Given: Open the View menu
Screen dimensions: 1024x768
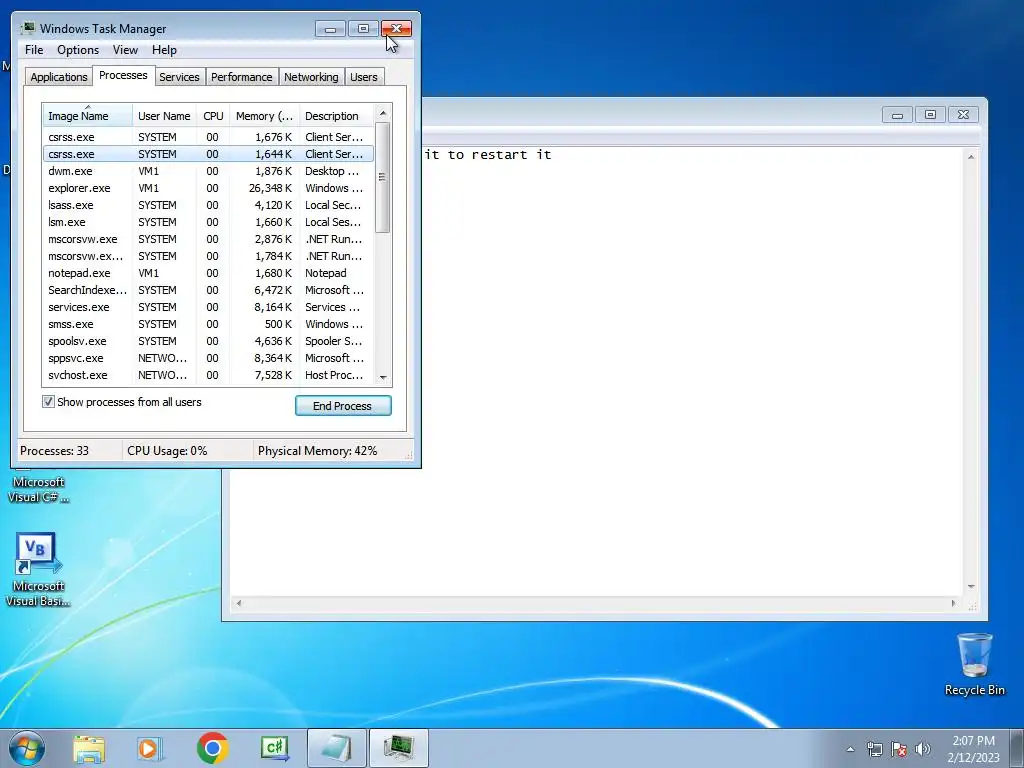Looking at the screenshot, I should [125, 50].
